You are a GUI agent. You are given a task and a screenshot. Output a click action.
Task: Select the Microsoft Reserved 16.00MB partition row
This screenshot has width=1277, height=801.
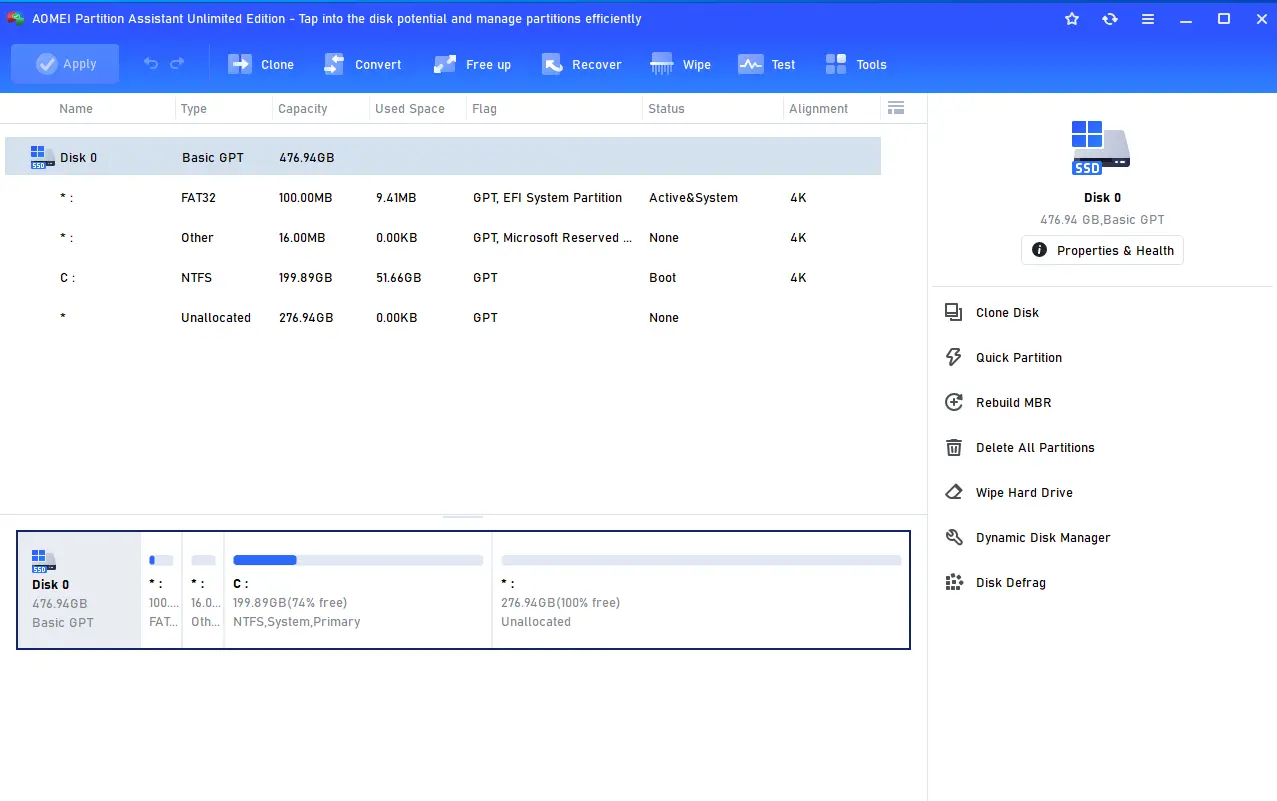pos(443,238)
